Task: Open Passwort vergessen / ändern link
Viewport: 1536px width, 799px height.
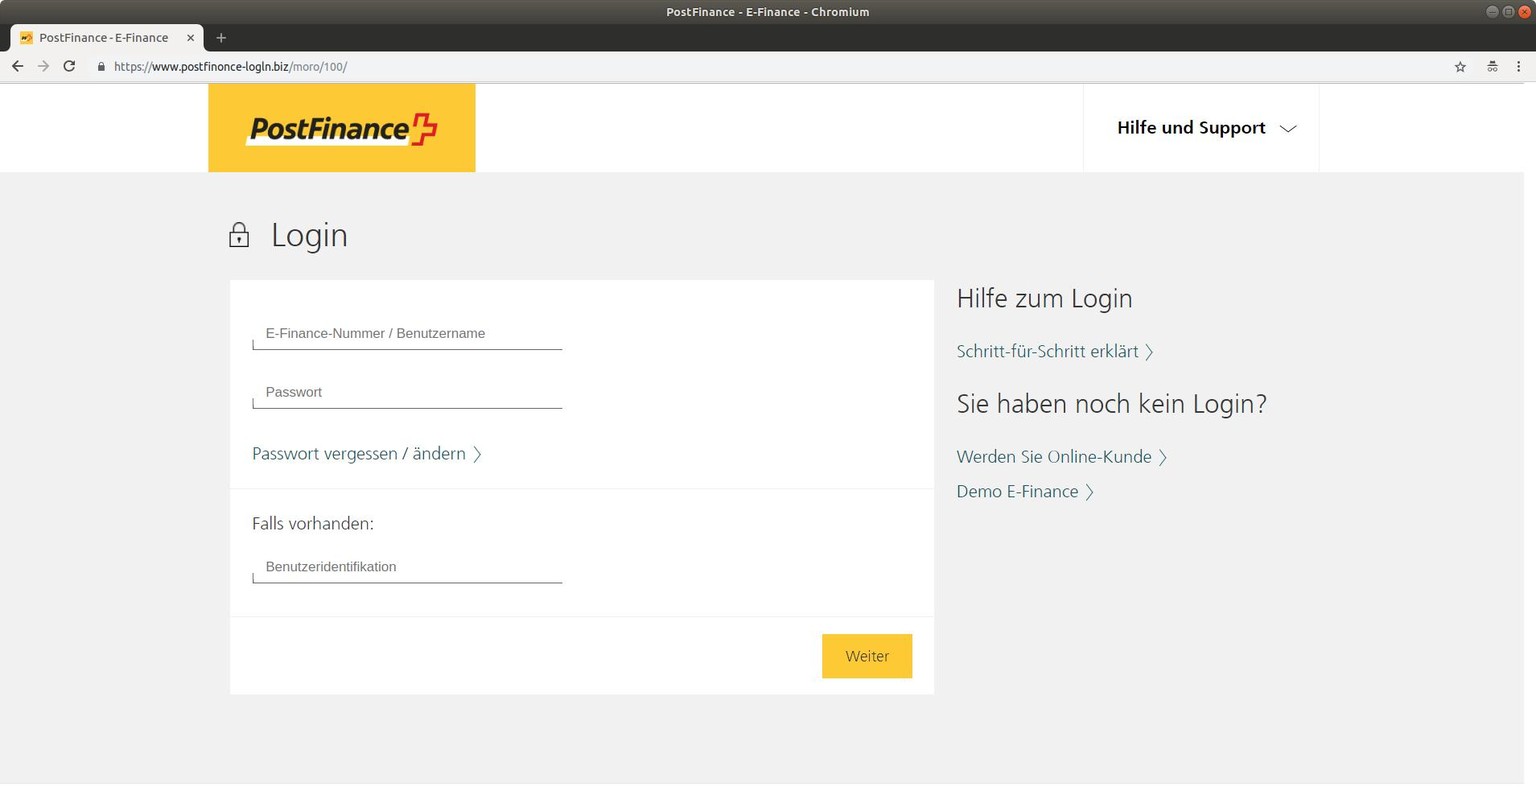Action: tap(367, 454)
